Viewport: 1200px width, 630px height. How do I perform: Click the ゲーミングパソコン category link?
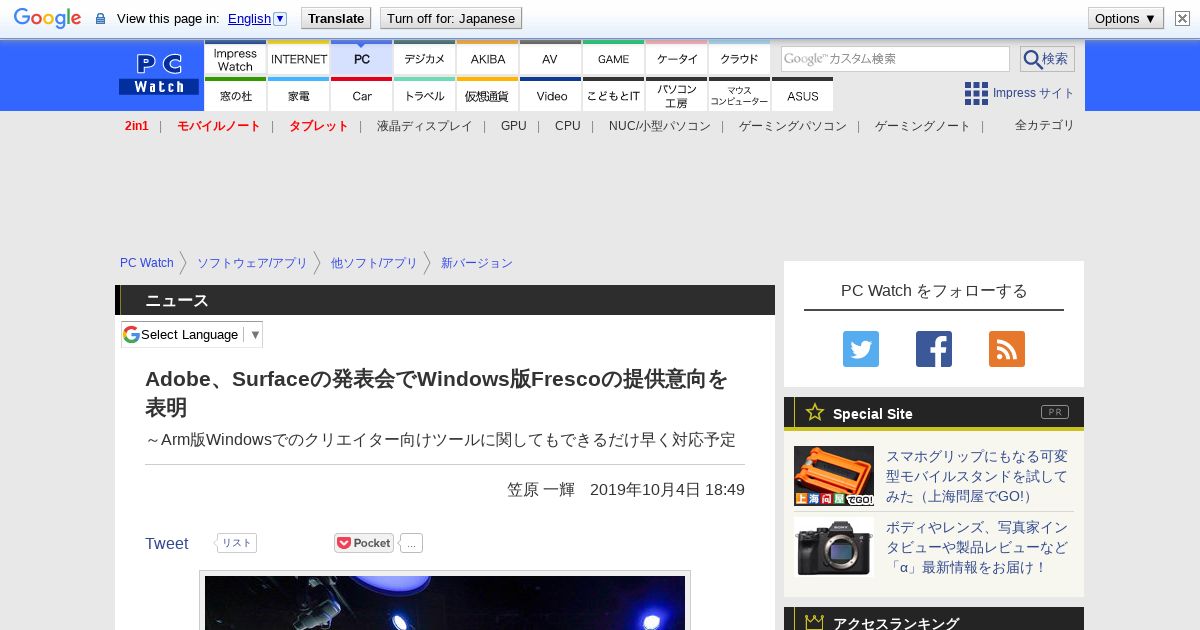click(x=793, y=126)
